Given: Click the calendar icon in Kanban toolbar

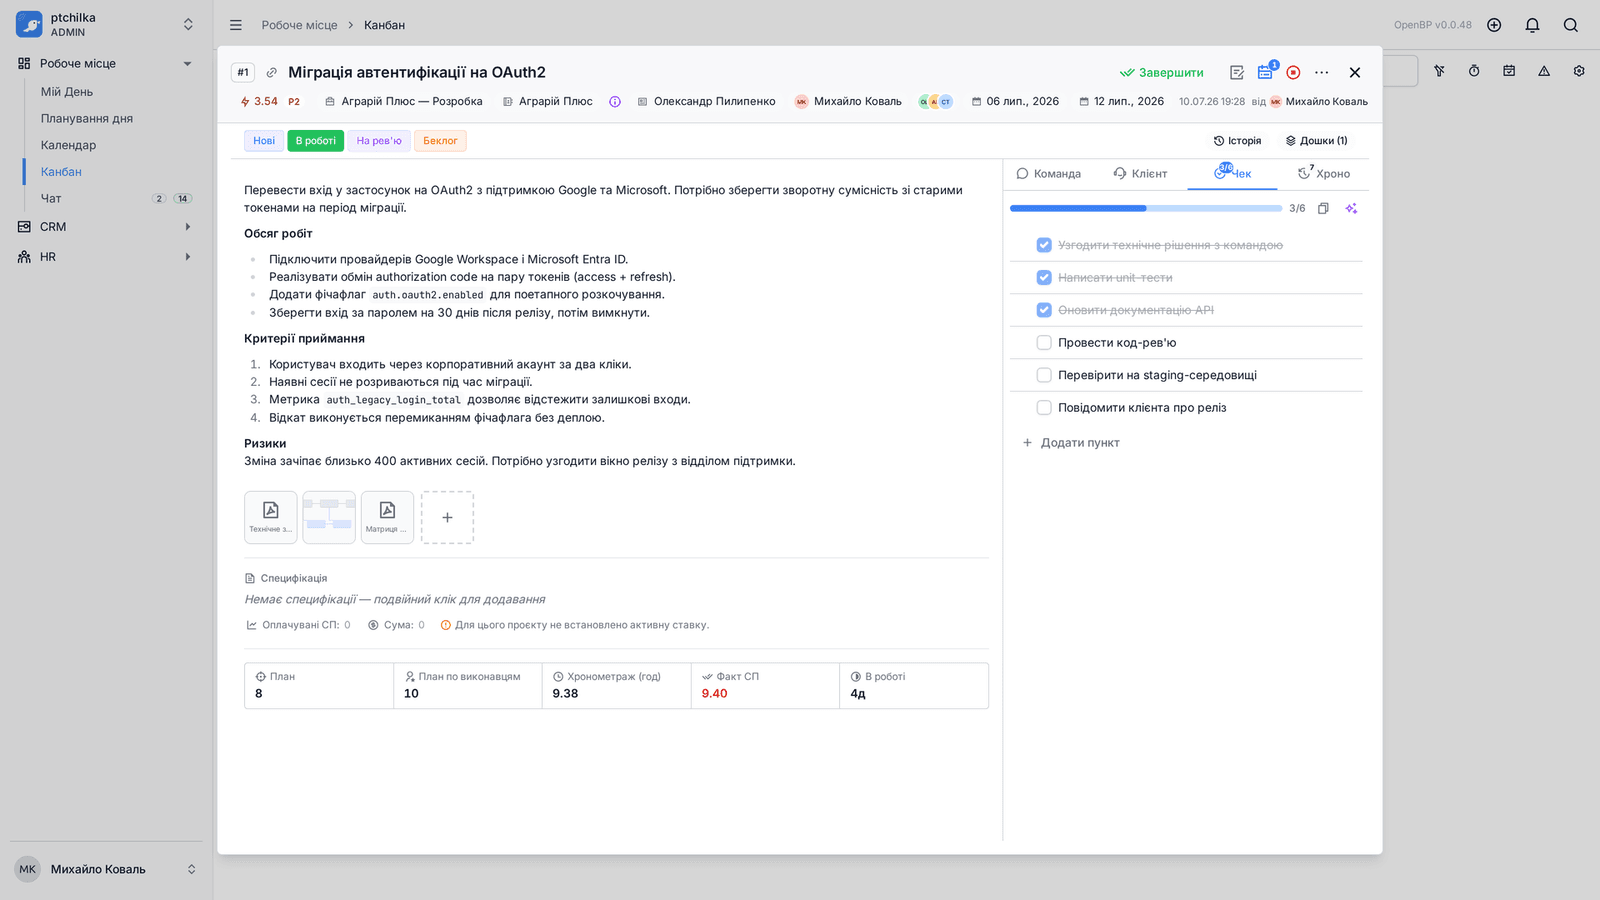Looking at the screenshot, I should click(1509, 71).
